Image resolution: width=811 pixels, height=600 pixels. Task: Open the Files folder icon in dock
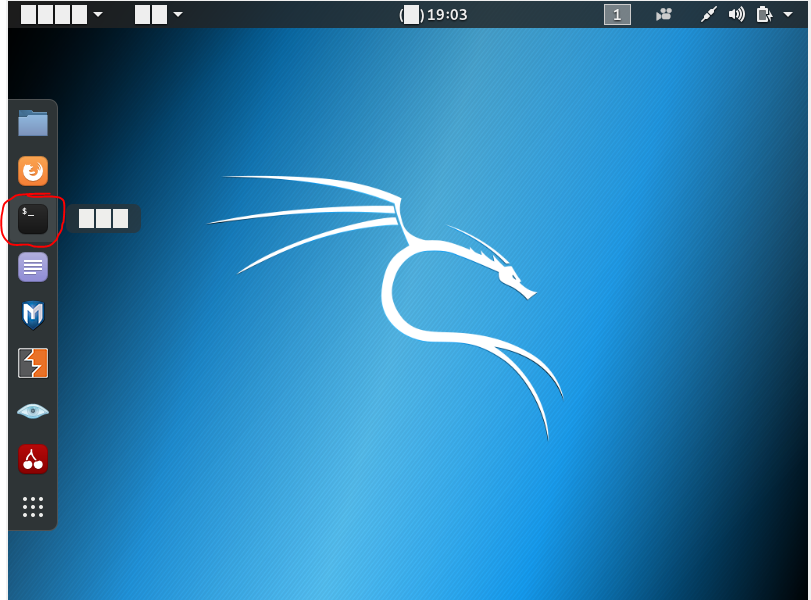[x=33, y=123]
